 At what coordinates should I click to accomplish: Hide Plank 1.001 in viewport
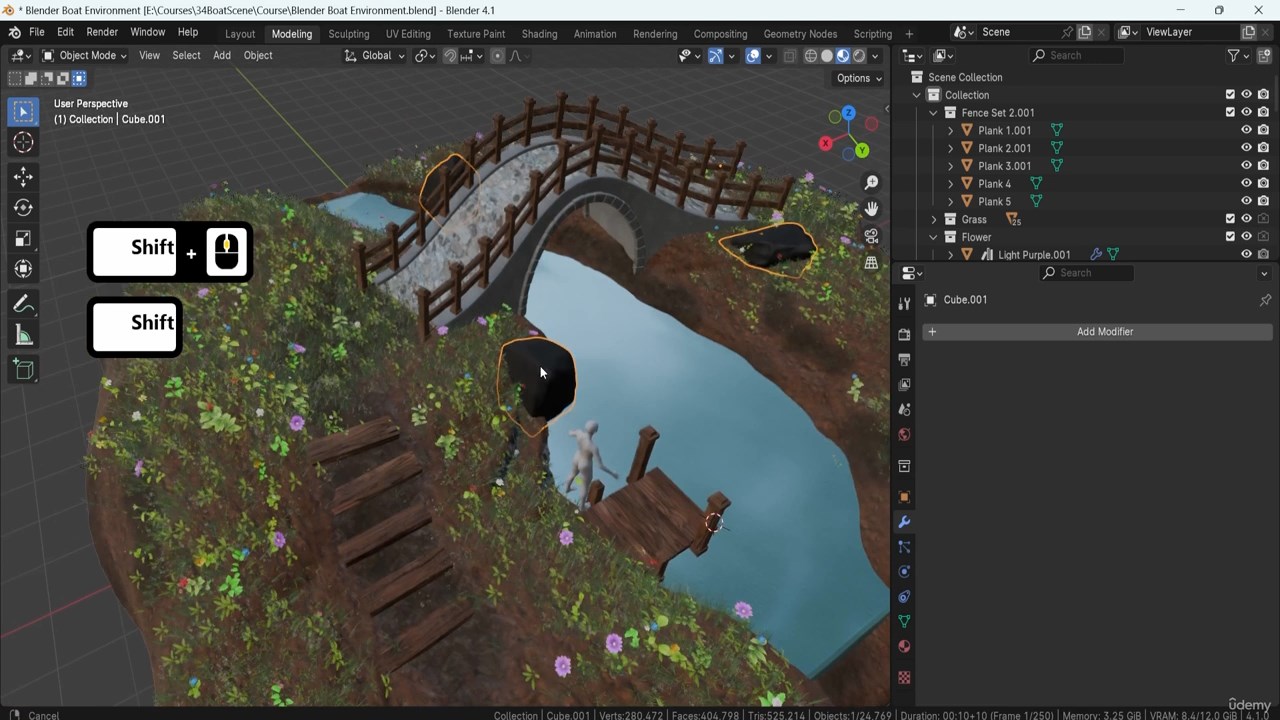coord(1246,130)
